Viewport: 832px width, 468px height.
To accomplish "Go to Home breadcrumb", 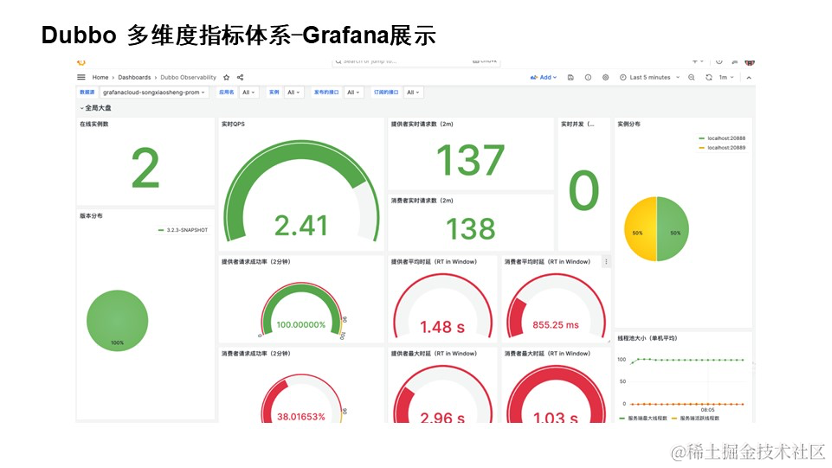I will (x=100, y=77).
